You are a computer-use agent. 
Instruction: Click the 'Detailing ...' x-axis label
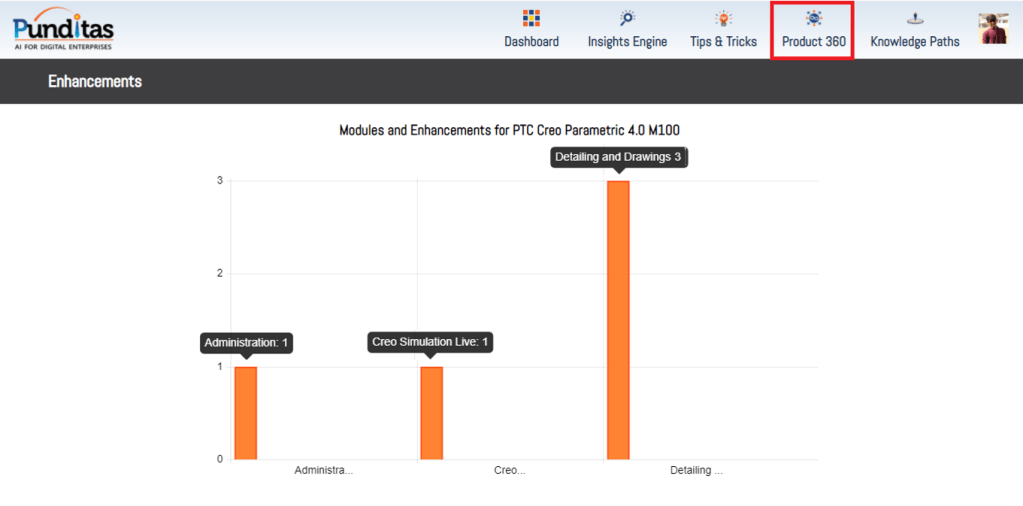click(x=696, y=470)
